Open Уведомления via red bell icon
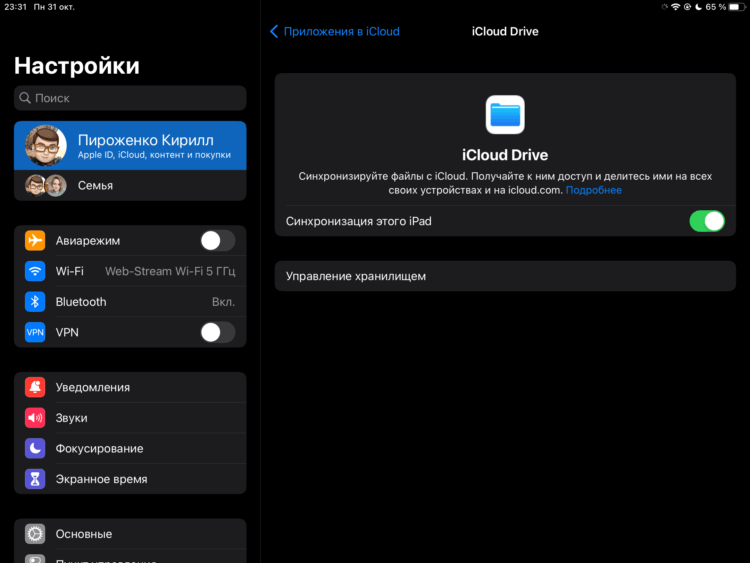The height and width of the screenshot is (563, 750). point(35,387)
